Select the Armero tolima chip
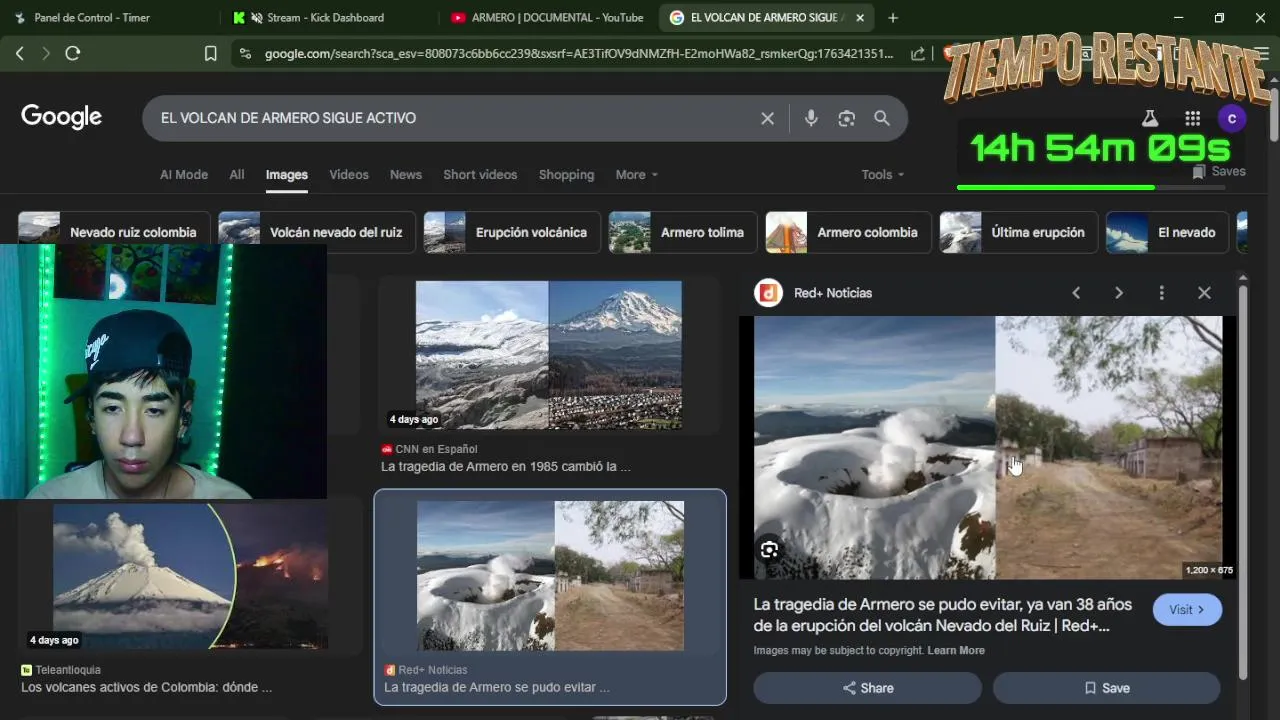 pyautogui.click(x=683, y=232)
